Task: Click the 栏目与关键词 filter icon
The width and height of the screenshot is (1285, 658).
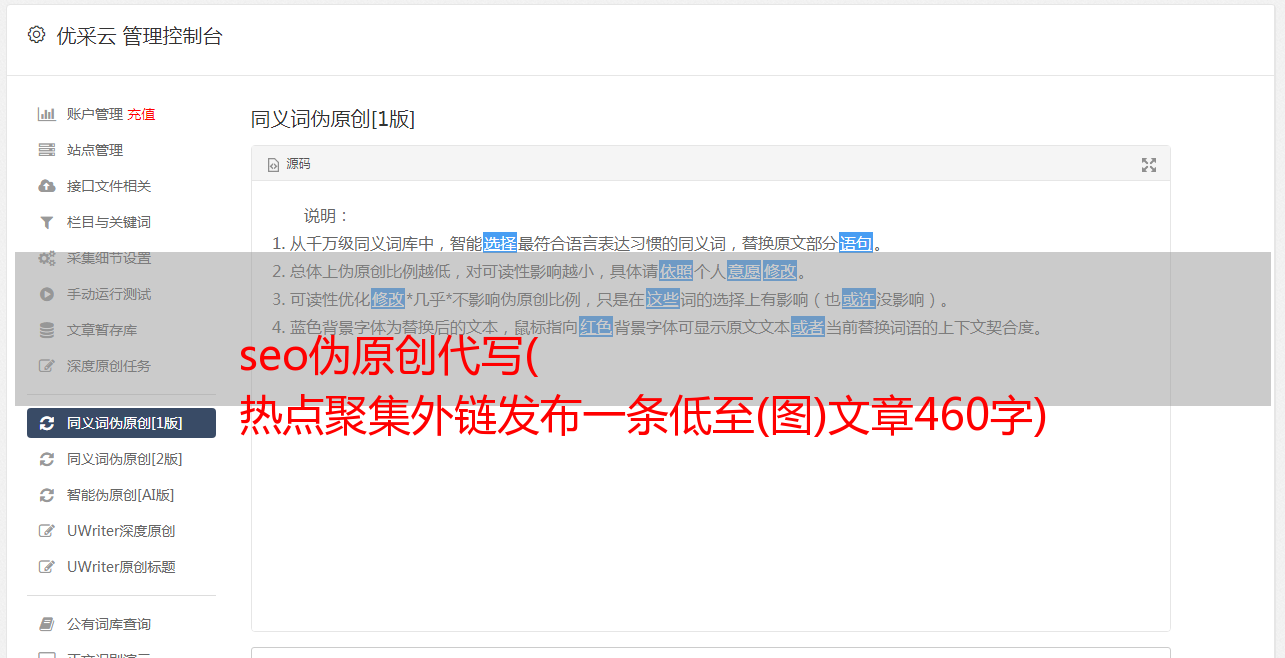Action: coord(46,222)
